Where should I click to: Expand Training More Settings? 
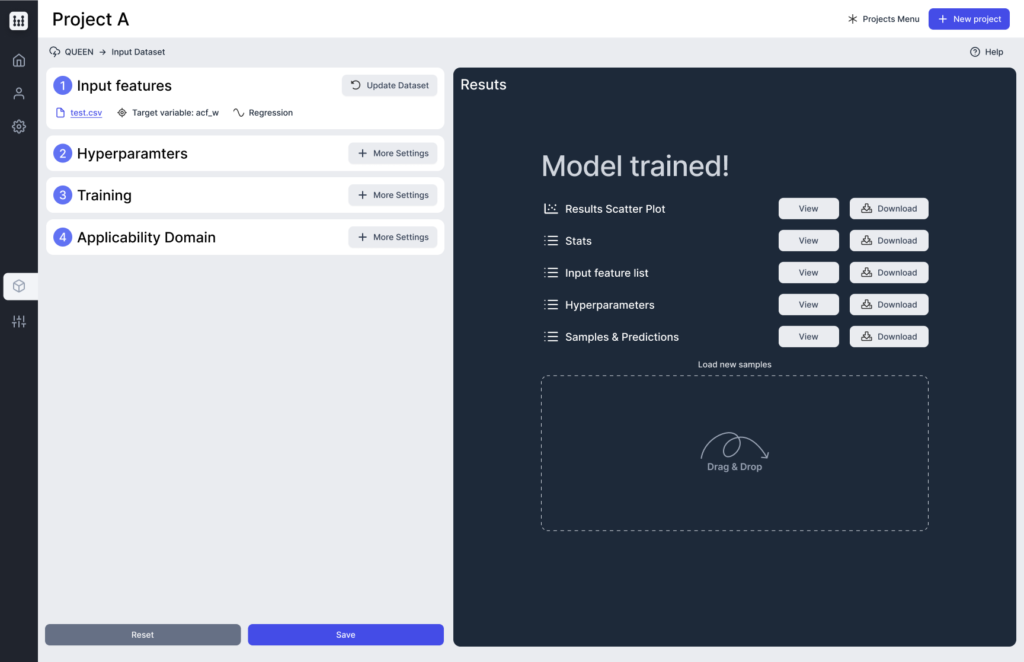pyautogui.click(x=392, y=195)
